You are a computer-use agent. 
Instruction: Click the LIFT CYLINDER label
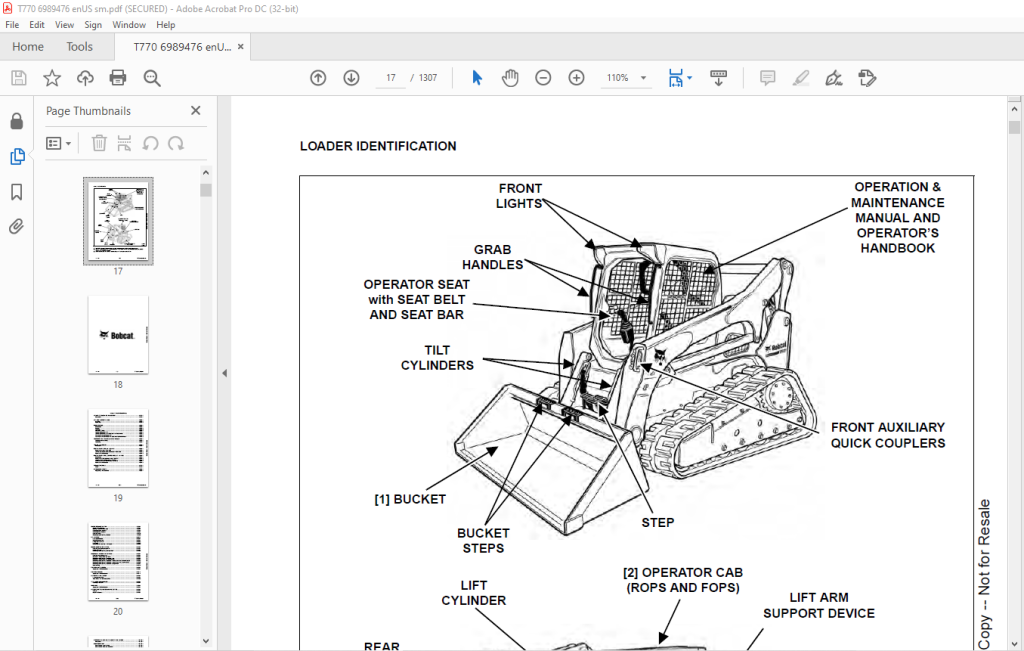[473, 593]
